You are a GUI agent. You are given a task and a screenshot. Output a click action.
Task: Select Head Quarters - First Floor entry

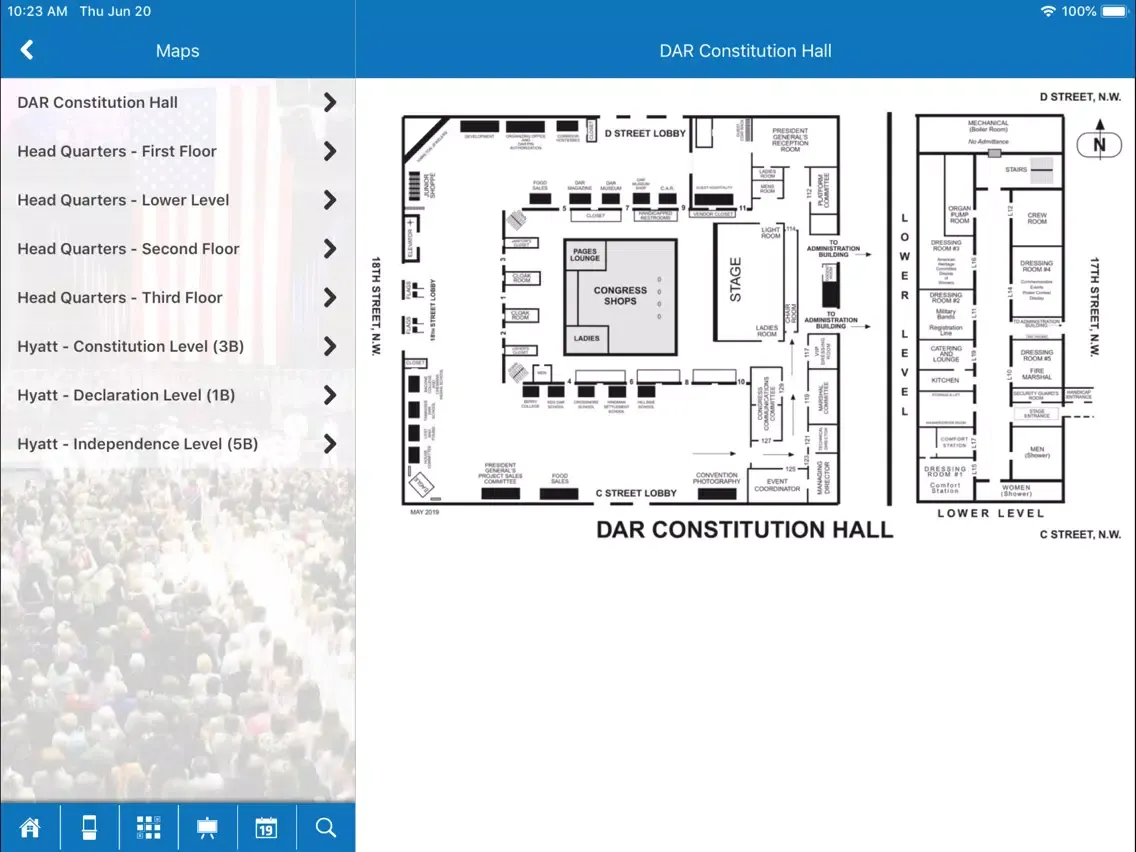[178, 151]
